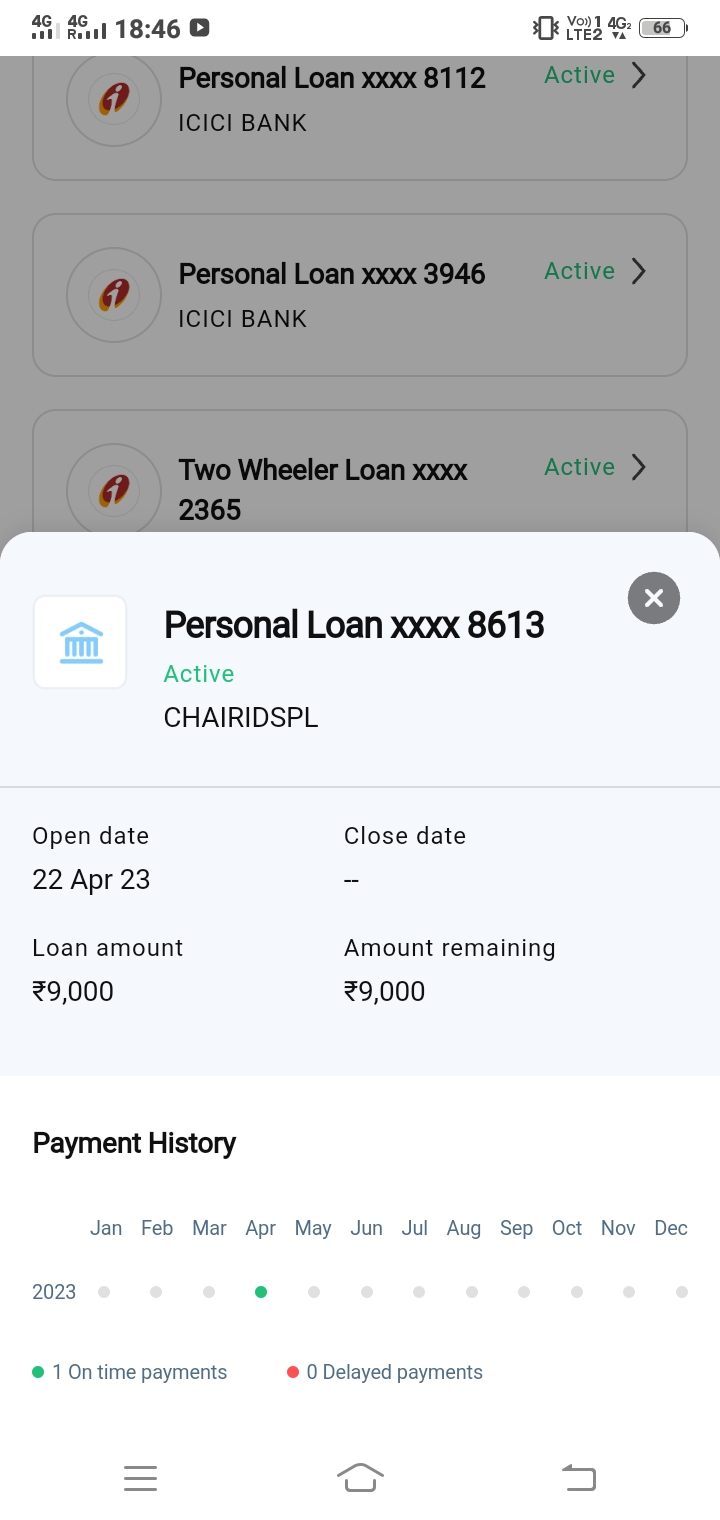Select the December 2023 payment dot
This screenshot has height=1520, width=720.
tap(682, 1292)
